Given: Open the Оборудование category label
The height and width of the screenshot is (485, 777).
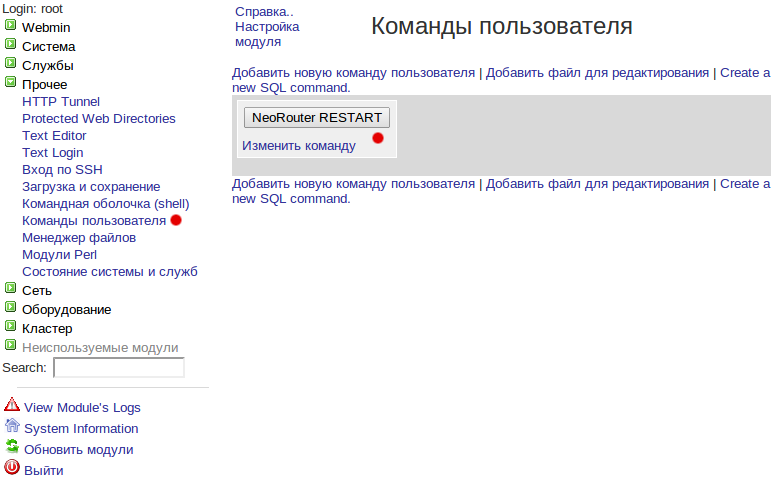Looking at the screenshot, I should click(x=66, y=310).
